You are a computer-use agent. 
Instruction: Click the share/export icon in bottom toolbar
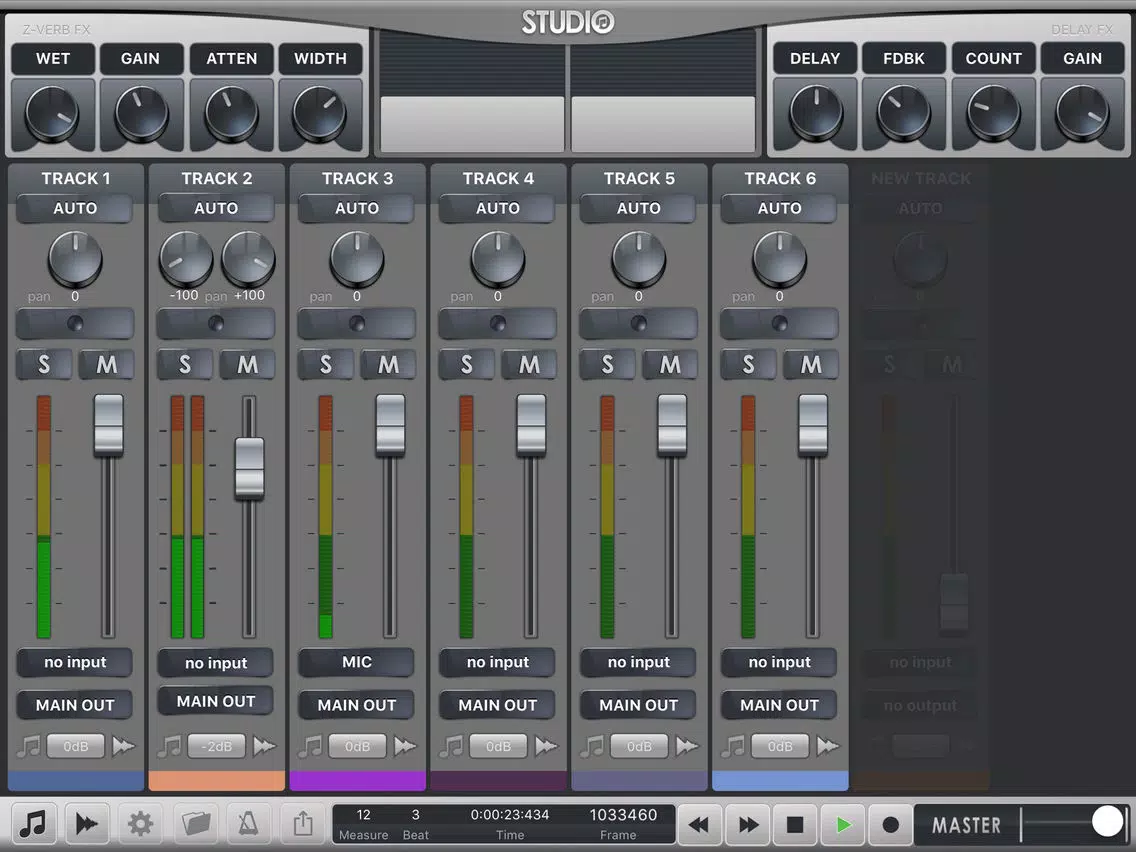[303, 824]
